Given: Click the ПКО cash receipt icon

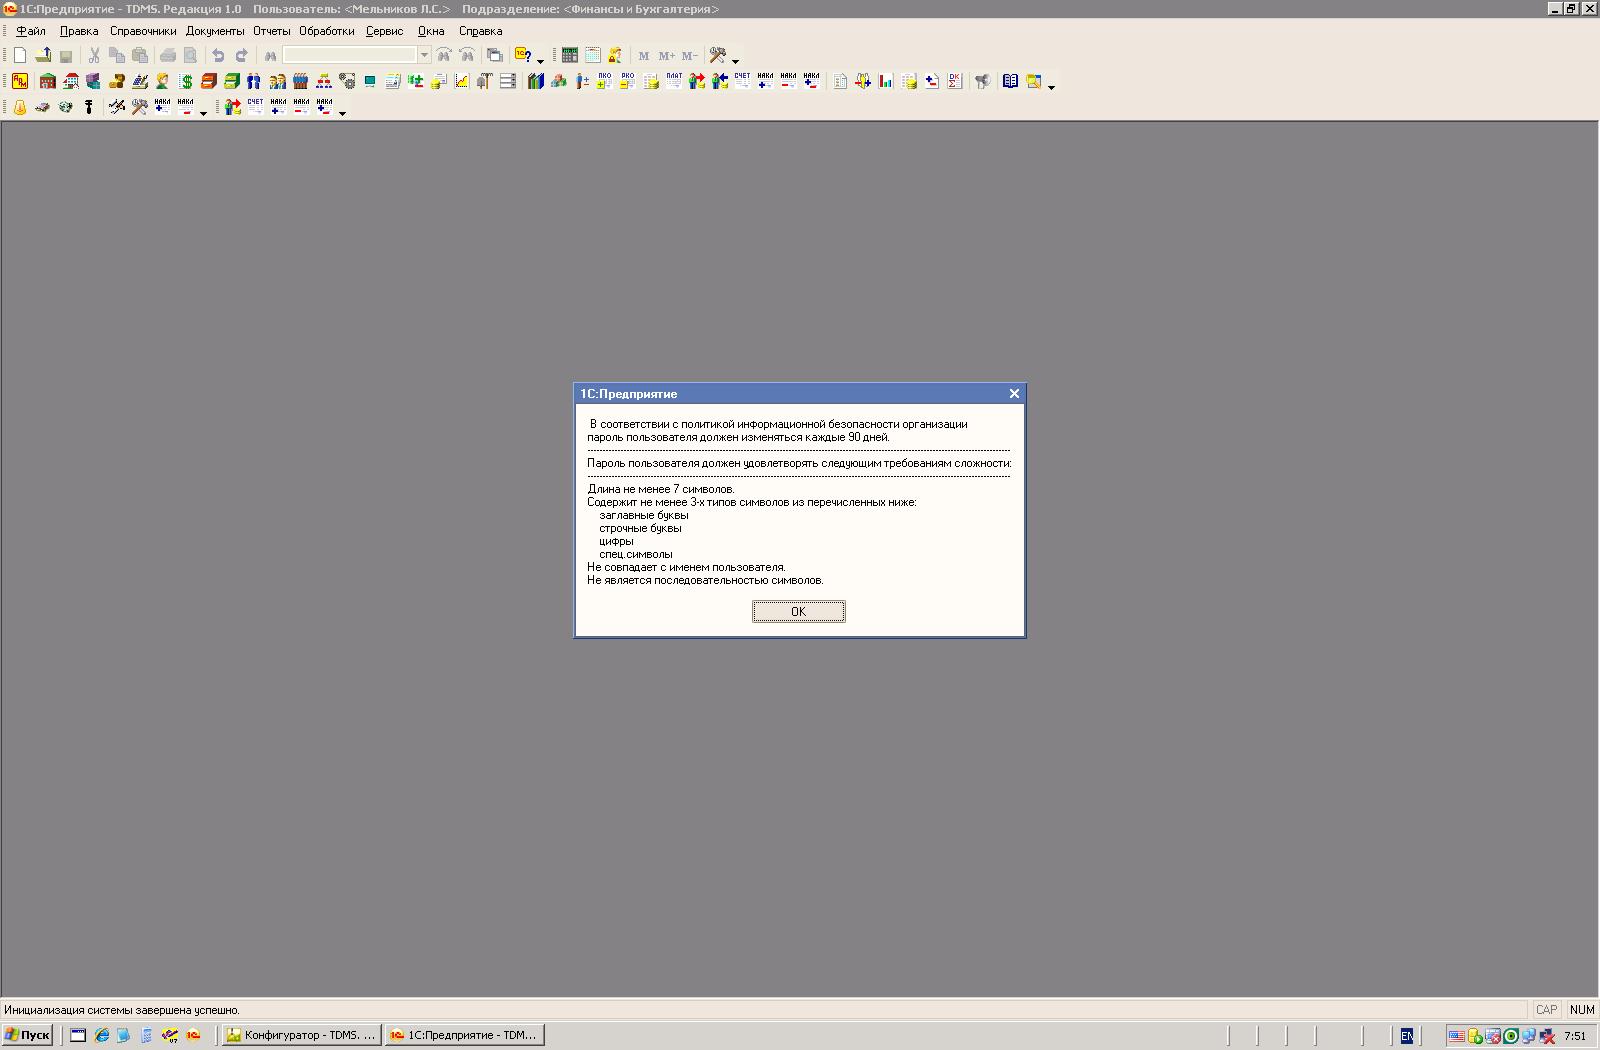Looking at the screenshot, I should pos(604,81).
